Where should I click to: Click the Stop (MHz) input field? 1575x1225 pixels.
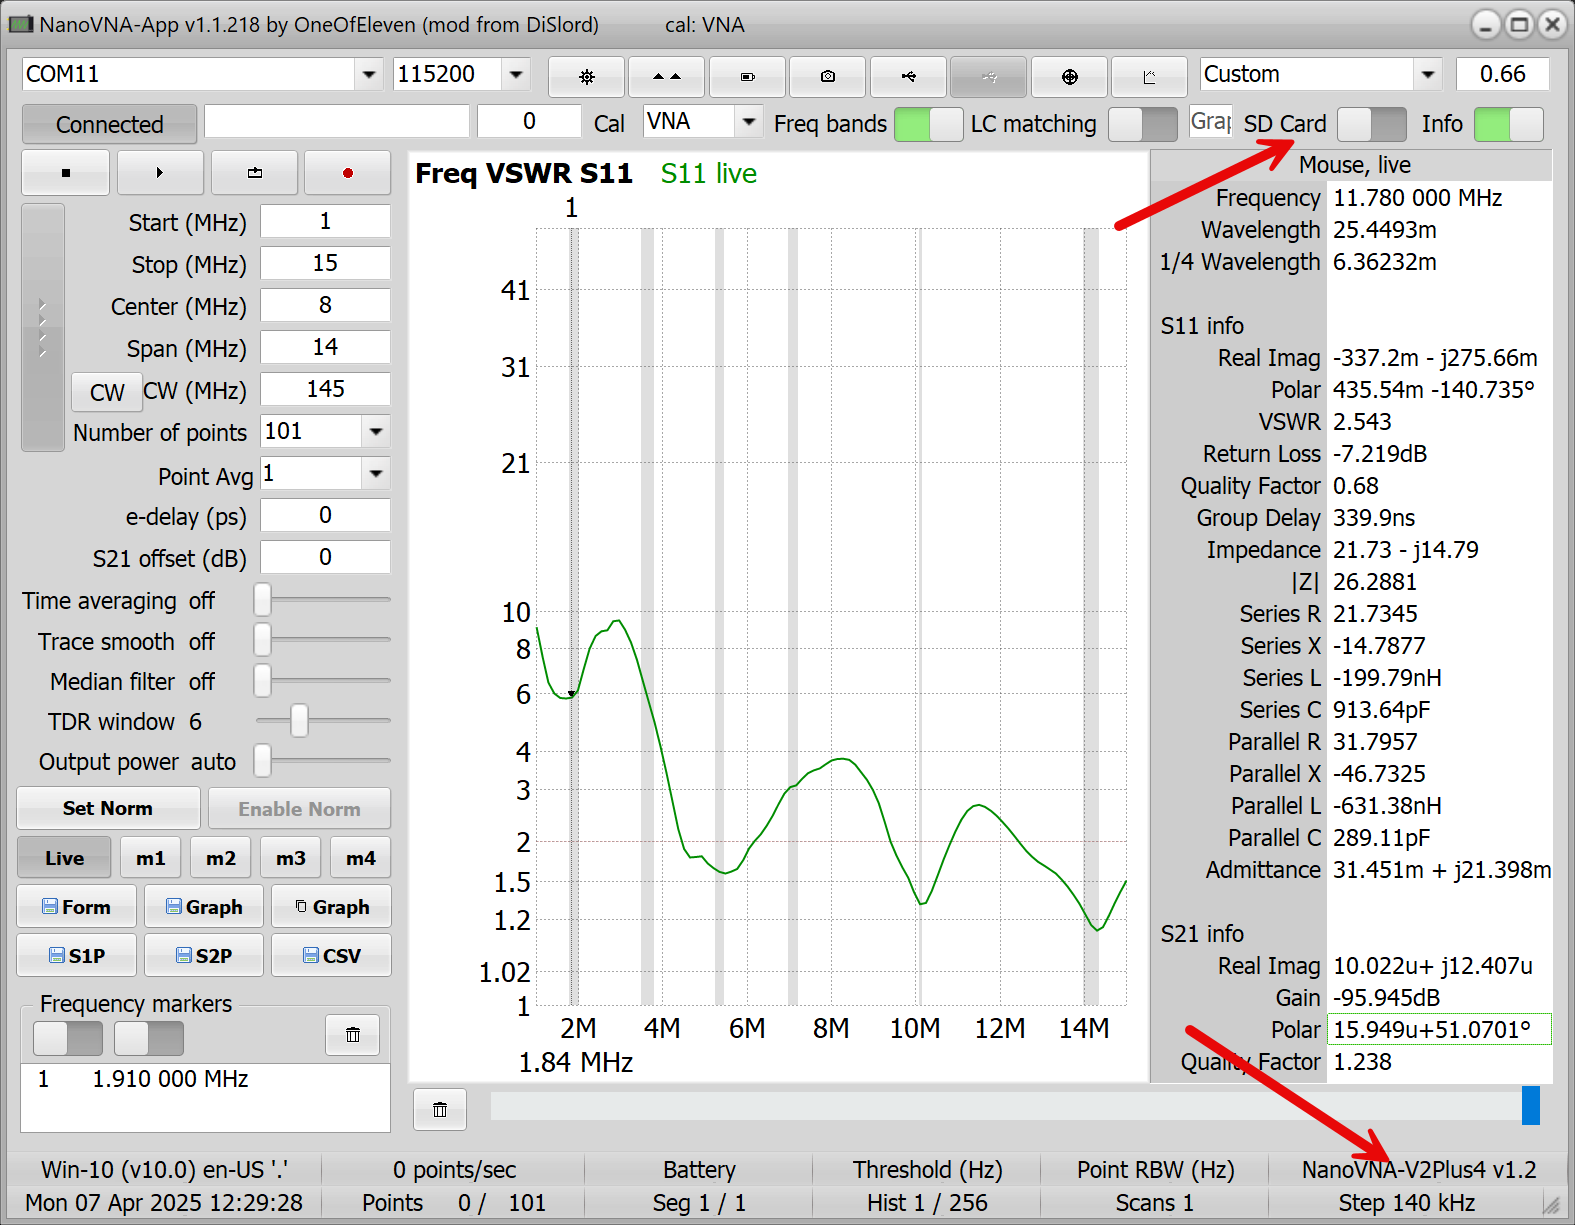pos(325,263)
